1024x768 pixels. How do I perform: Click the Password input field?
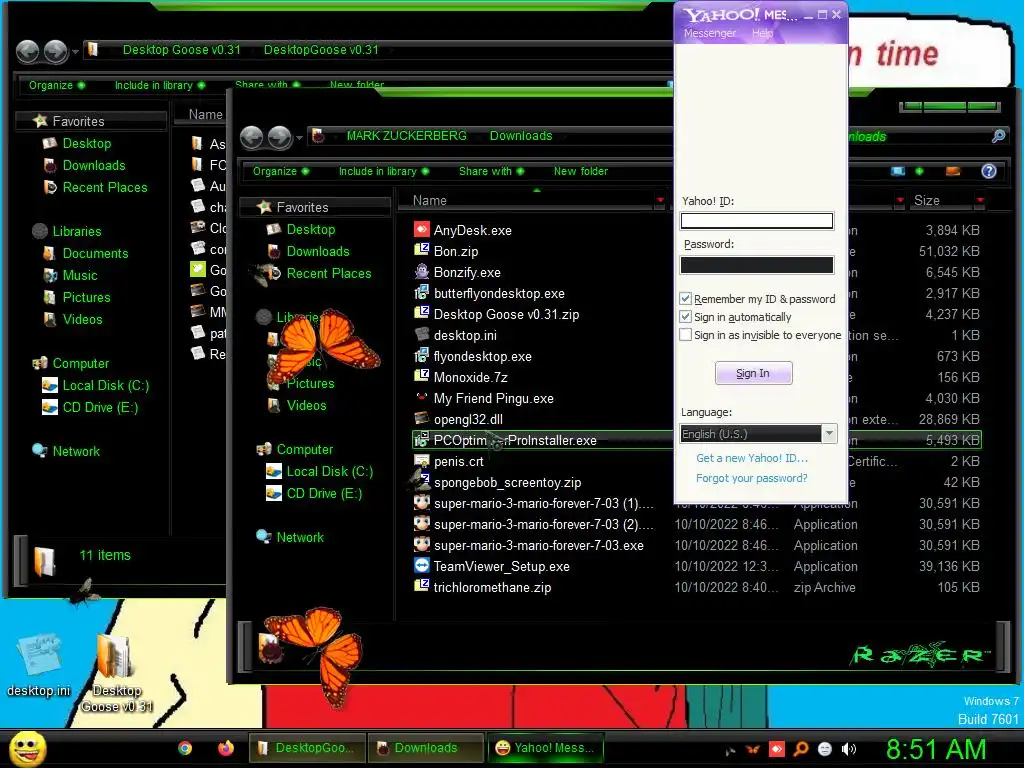click(756, 264)
